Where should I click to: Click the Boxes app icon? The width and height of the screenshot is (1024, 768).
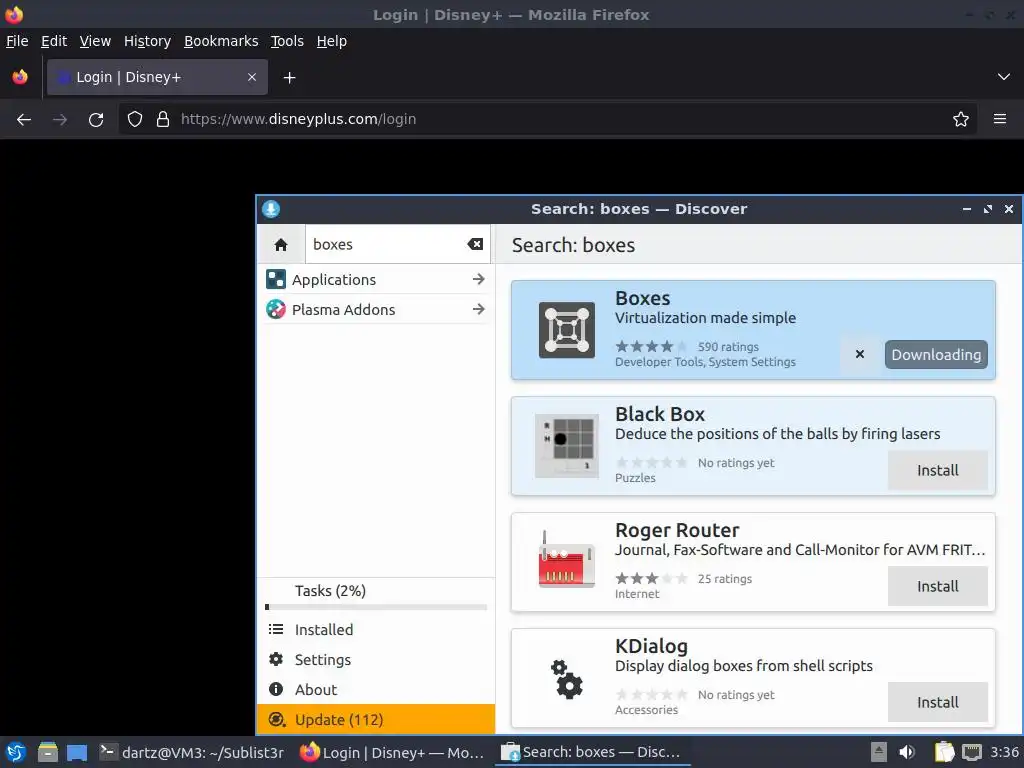tap(566, 330)
